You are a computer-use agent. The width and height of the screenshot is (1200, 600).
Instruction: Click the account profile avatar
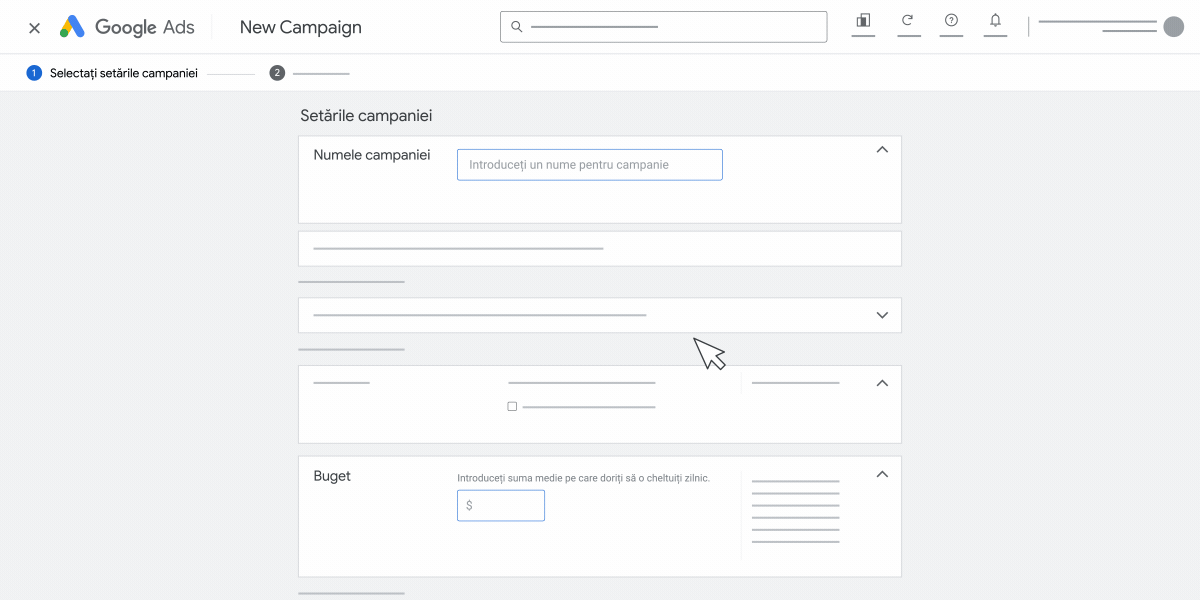(x=1173, y=27)
